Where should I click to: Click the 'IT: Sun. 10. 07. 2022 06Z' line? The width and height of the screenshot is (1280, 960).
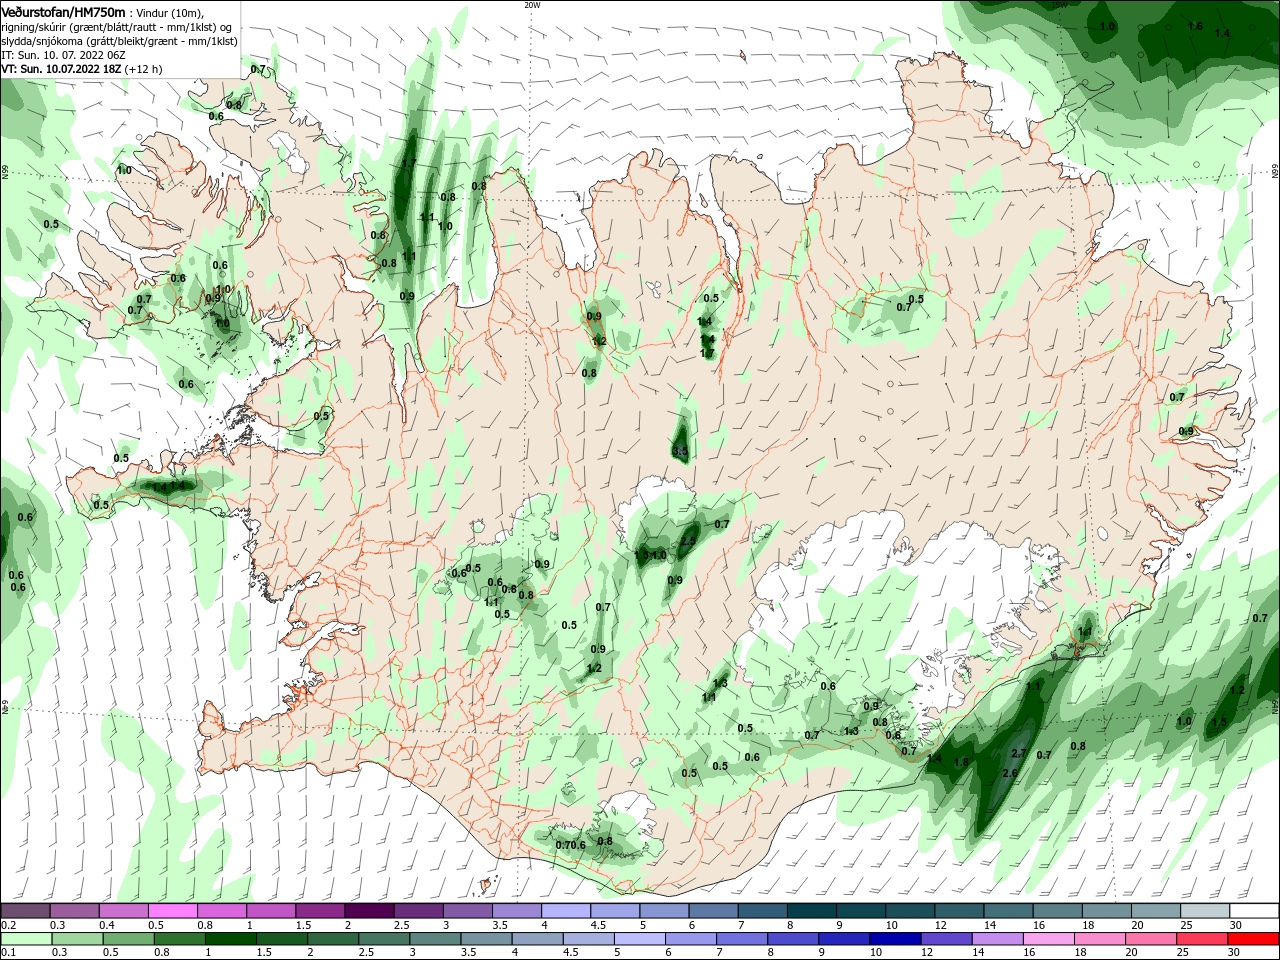(62, 55)
